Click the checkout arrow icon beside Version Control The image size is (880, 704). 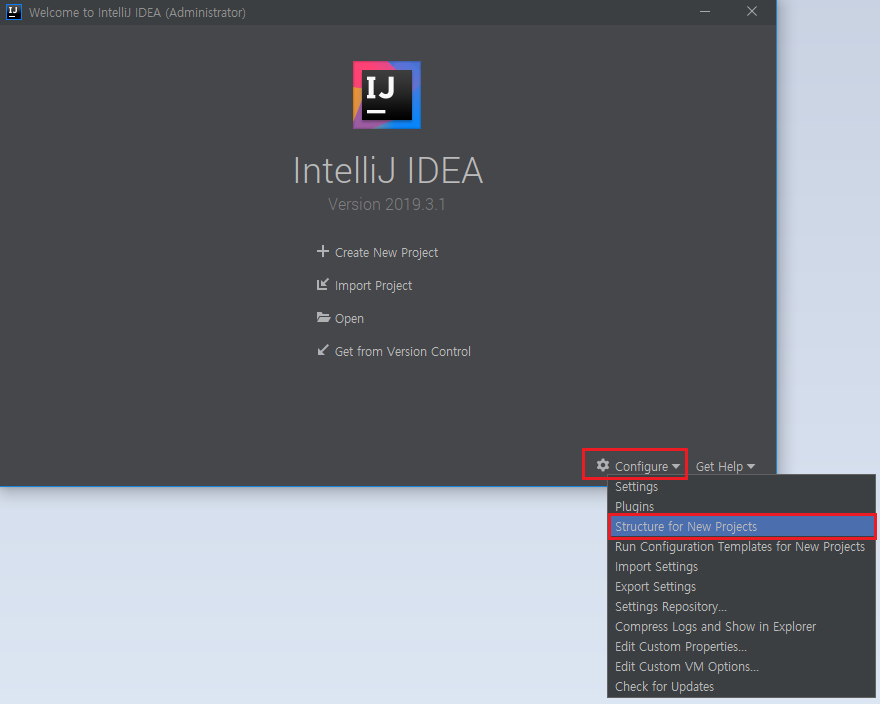point(323,350)
